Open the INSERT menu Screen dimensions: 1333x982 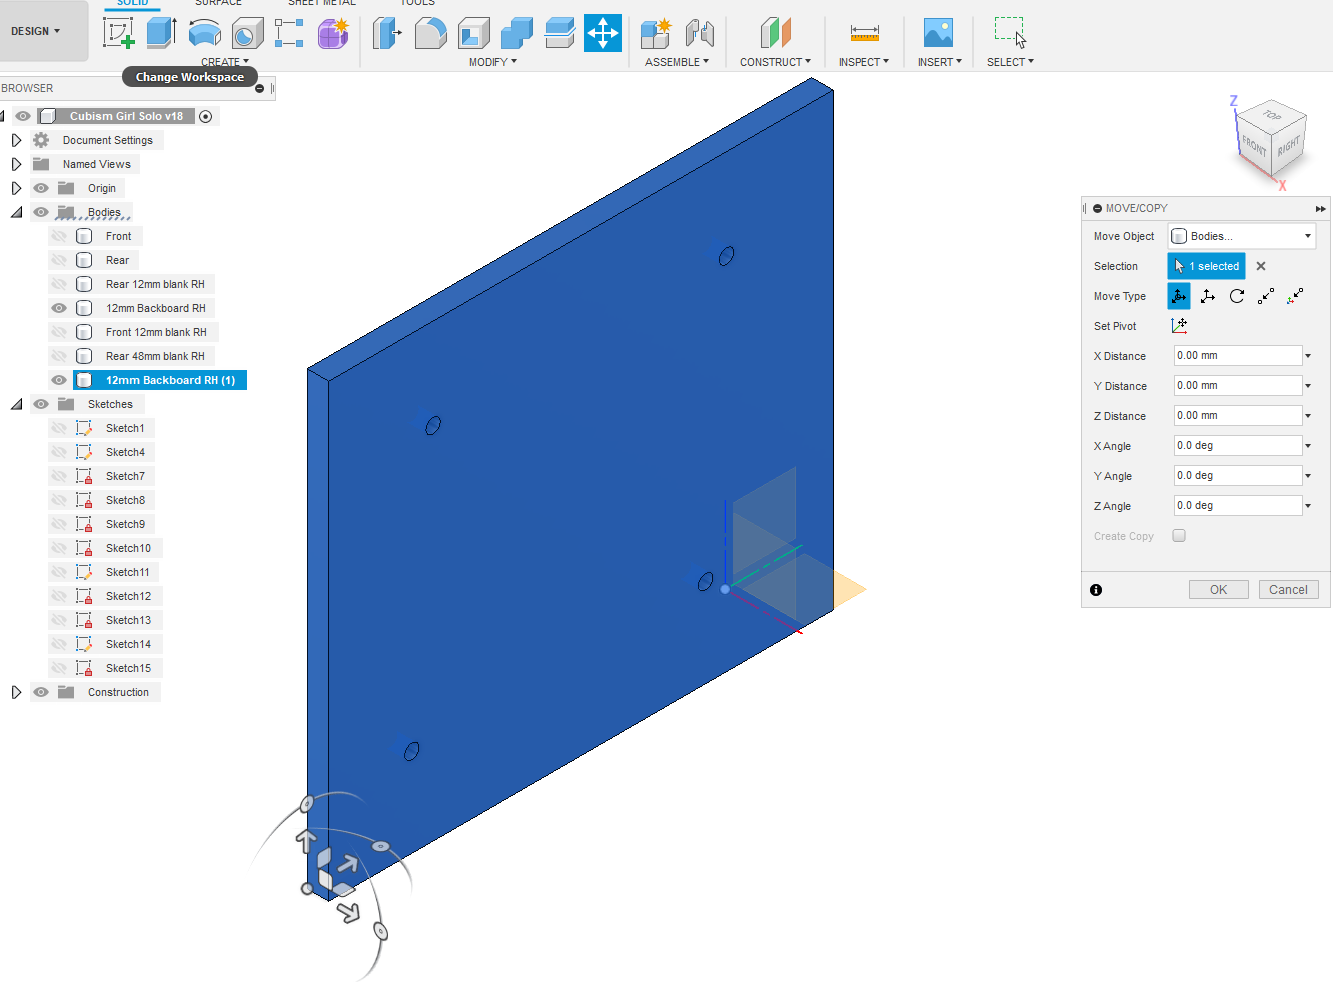(940, 62)
